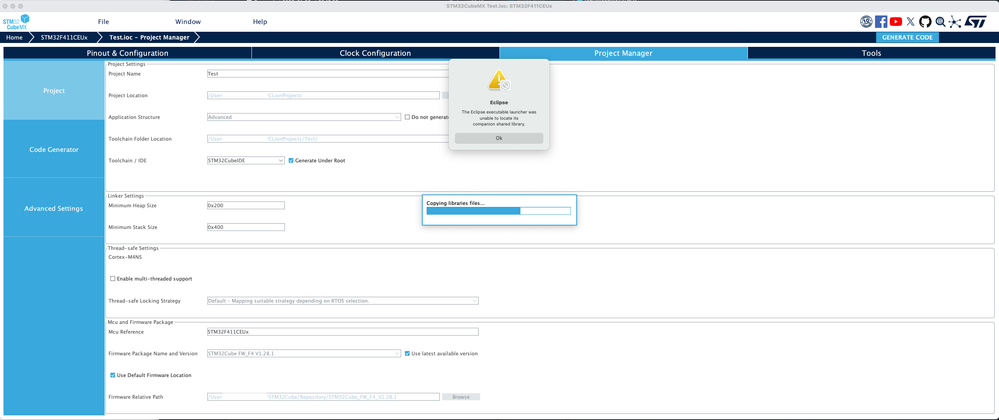Image resolution: width=999 pixels, height=420 pixels.
Task: Click 'Copying libraries files...' label
Action: point(456,203)
